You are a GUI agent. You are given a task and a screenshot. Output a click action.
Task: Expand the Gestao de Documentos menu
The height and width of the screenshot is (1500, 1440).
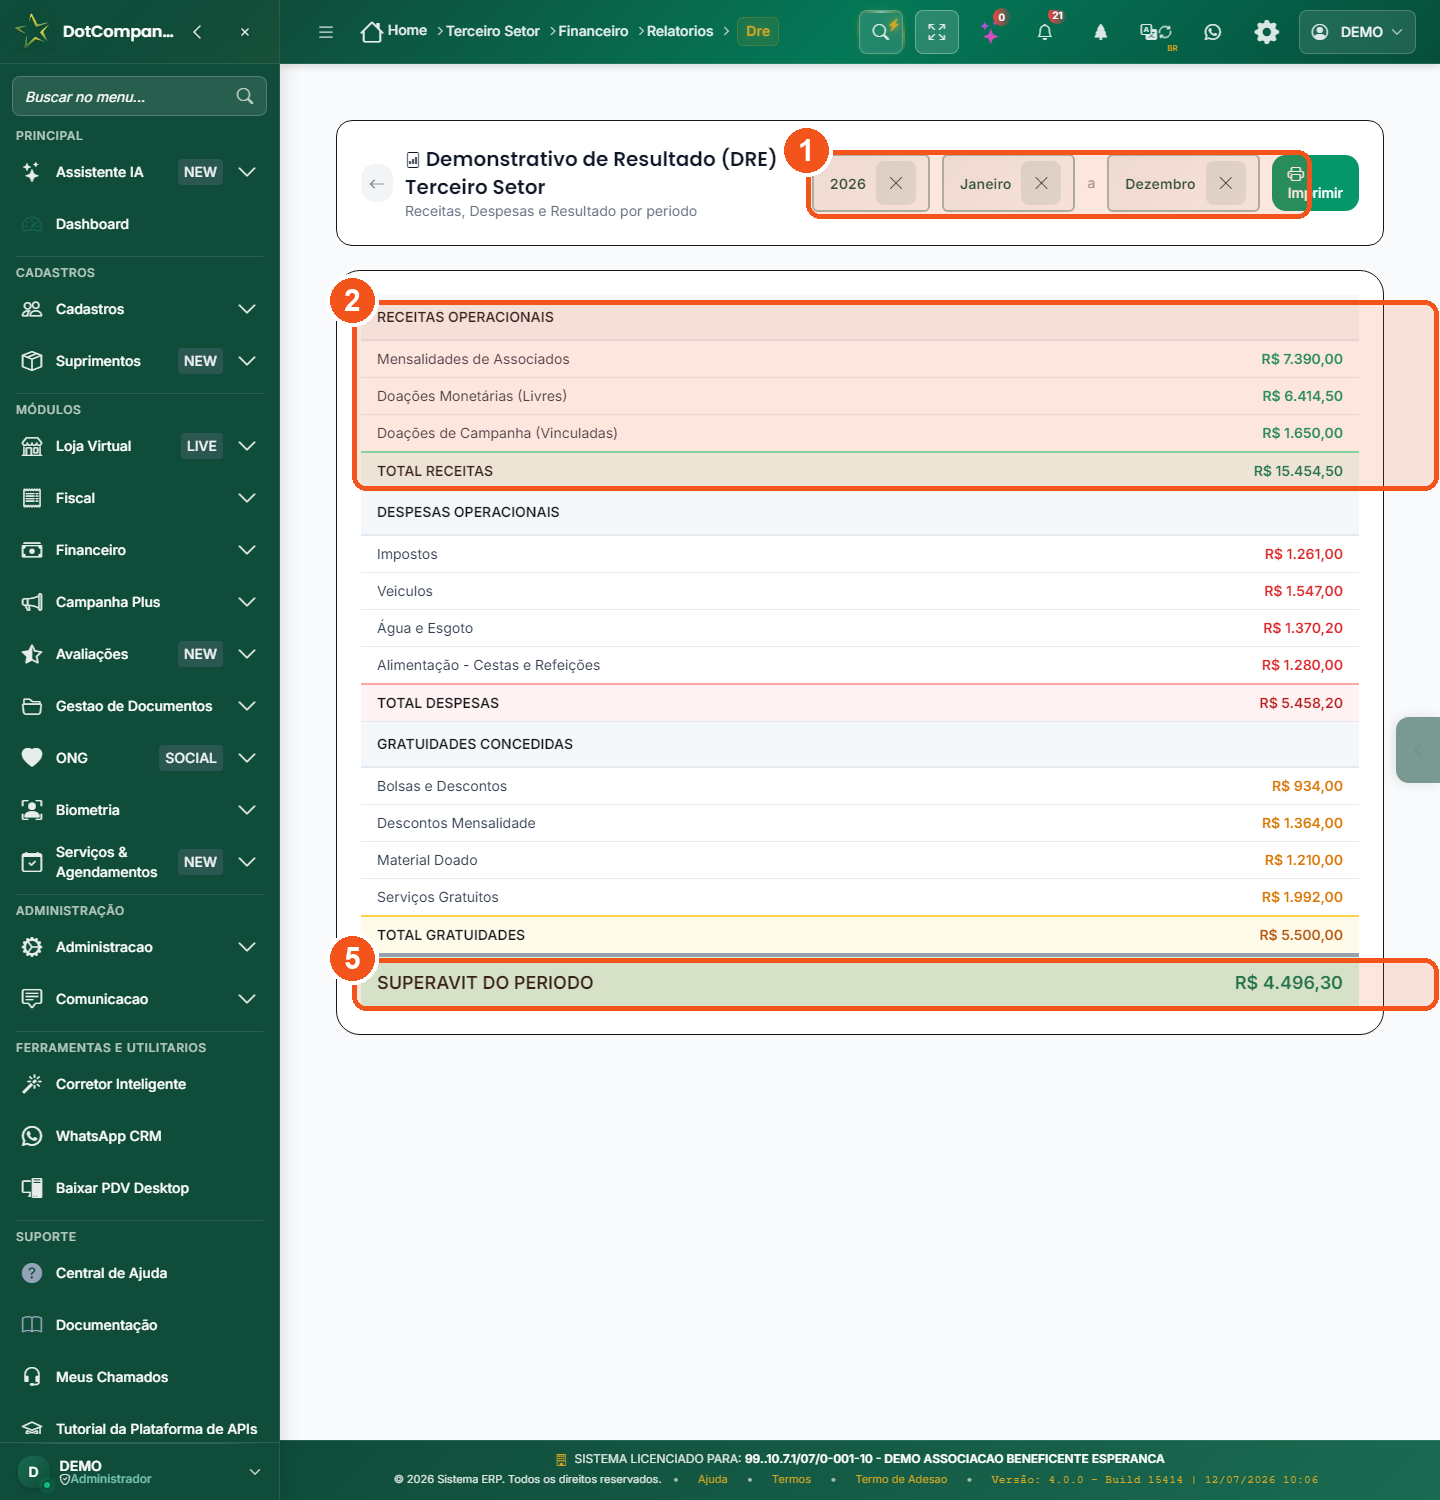pos(247,706)
